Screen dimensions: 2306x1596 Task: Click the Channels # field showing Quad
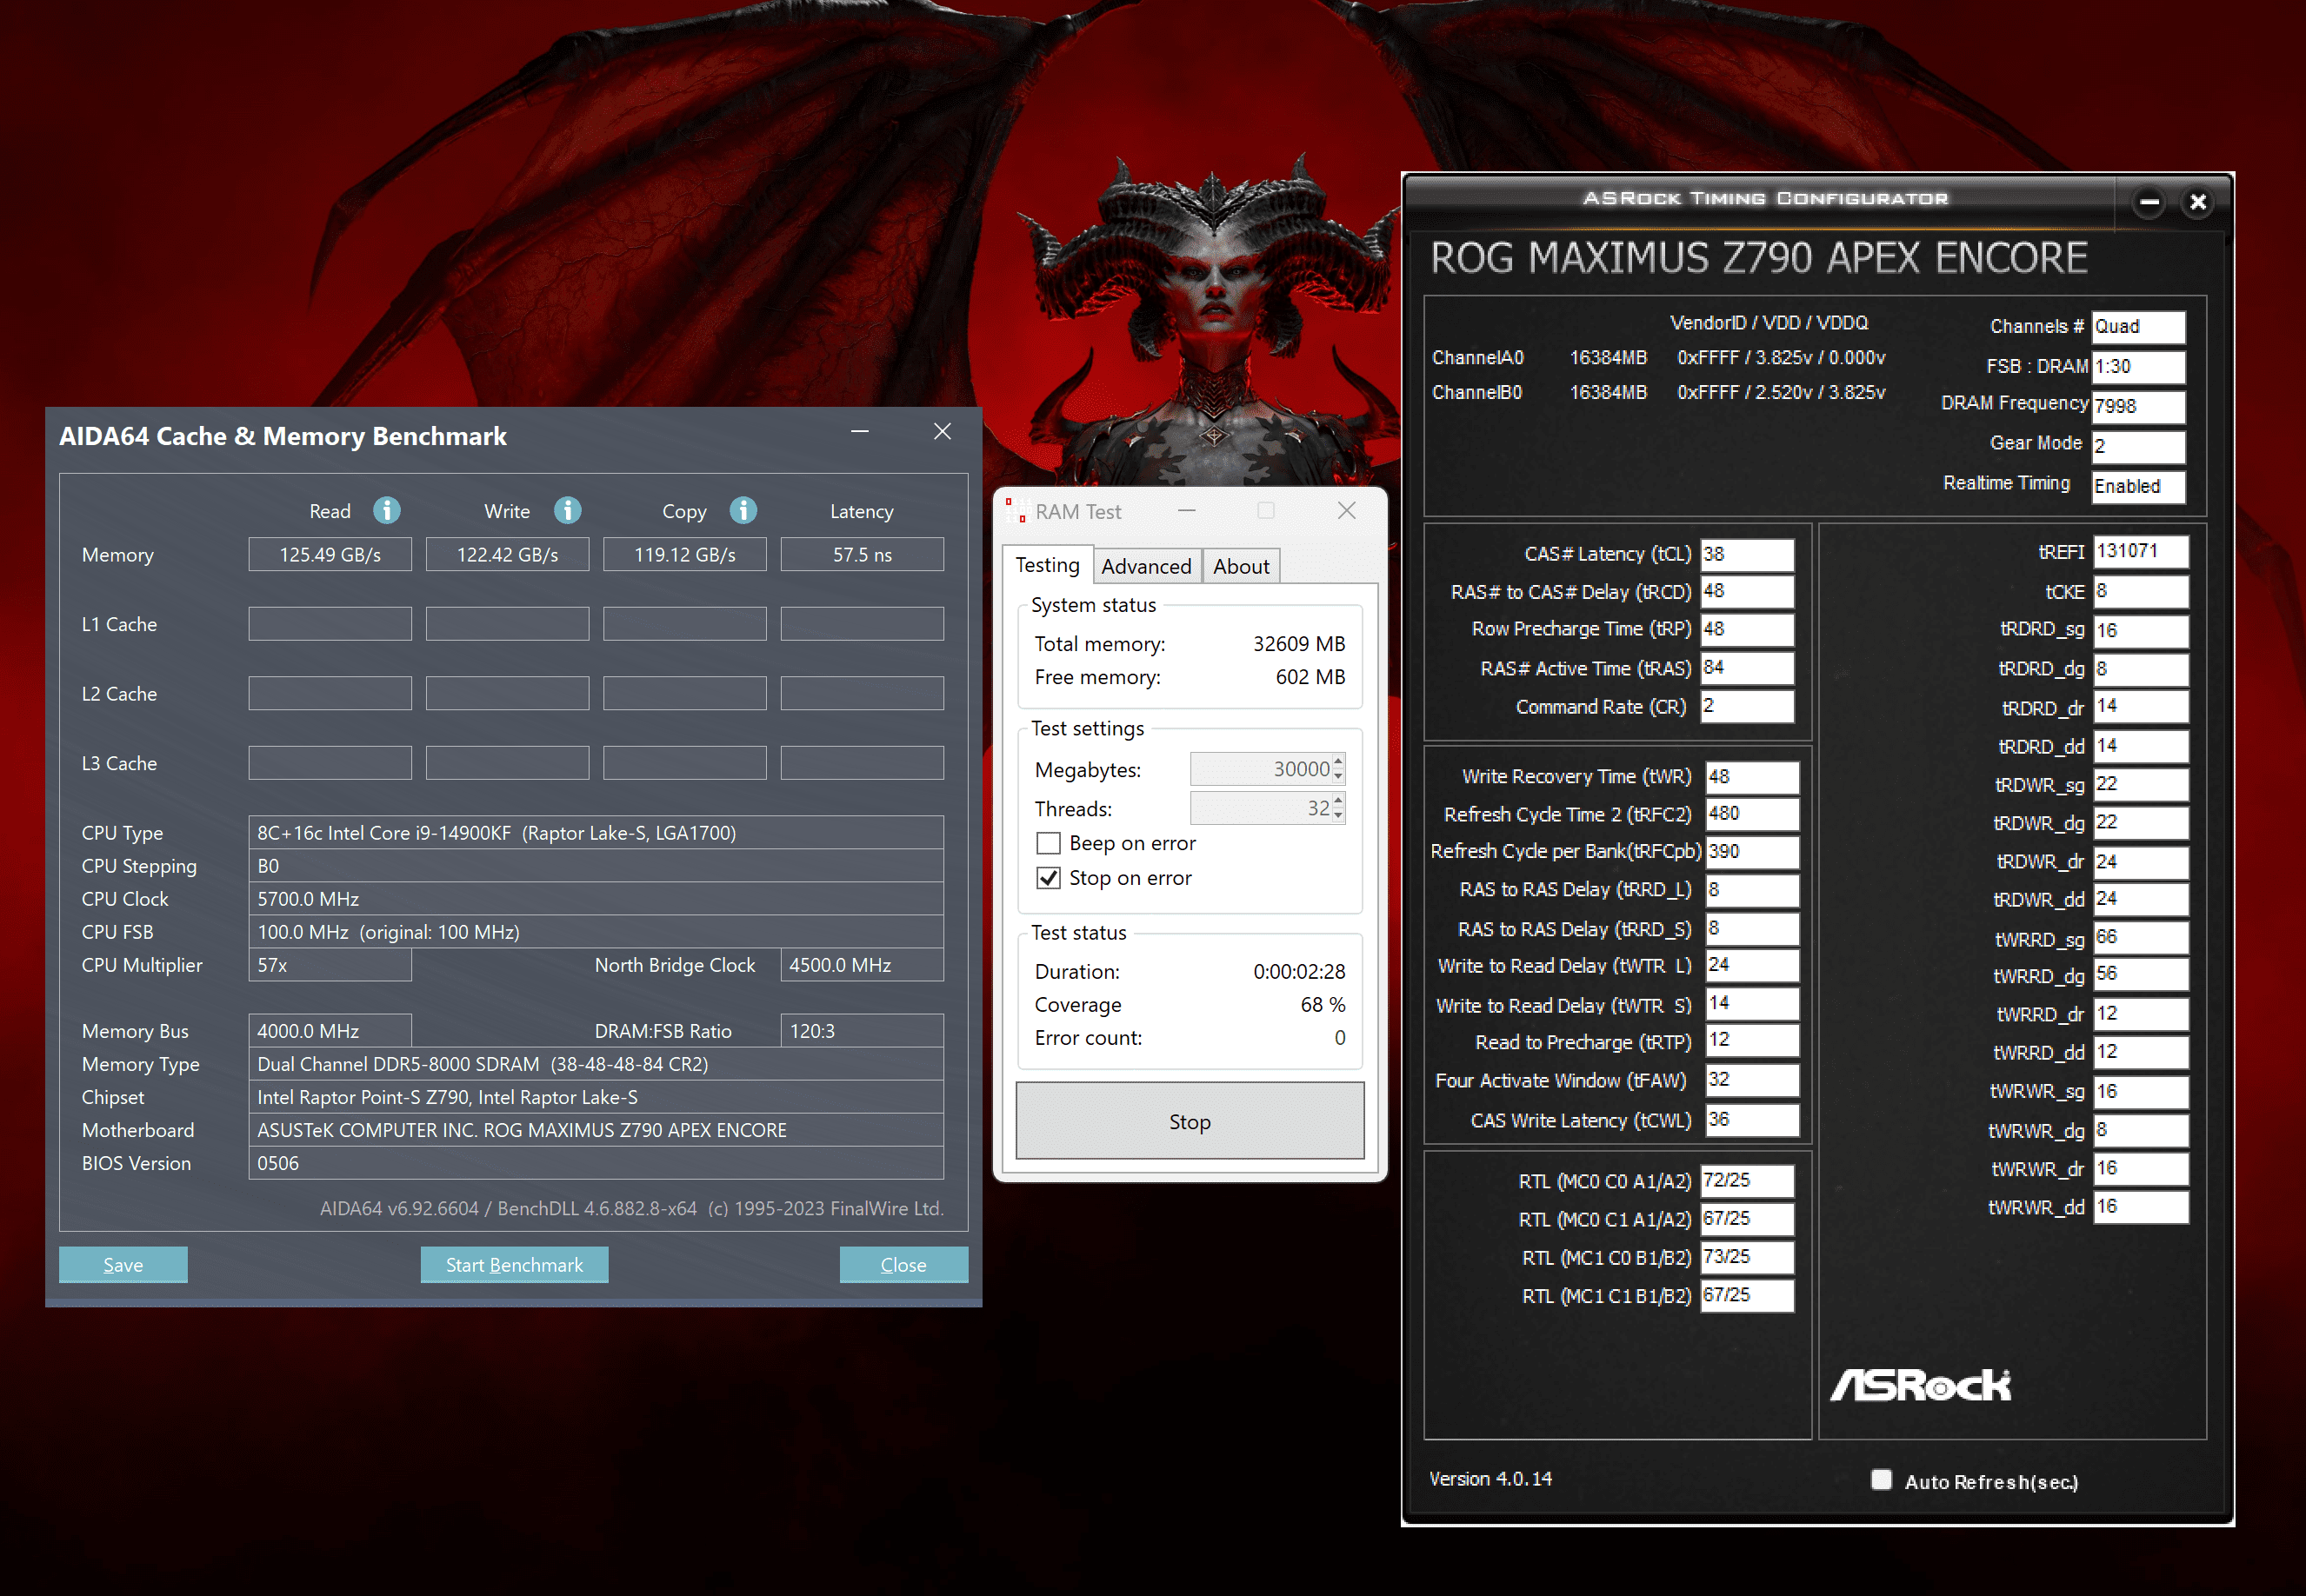(x=2139, y=327)
